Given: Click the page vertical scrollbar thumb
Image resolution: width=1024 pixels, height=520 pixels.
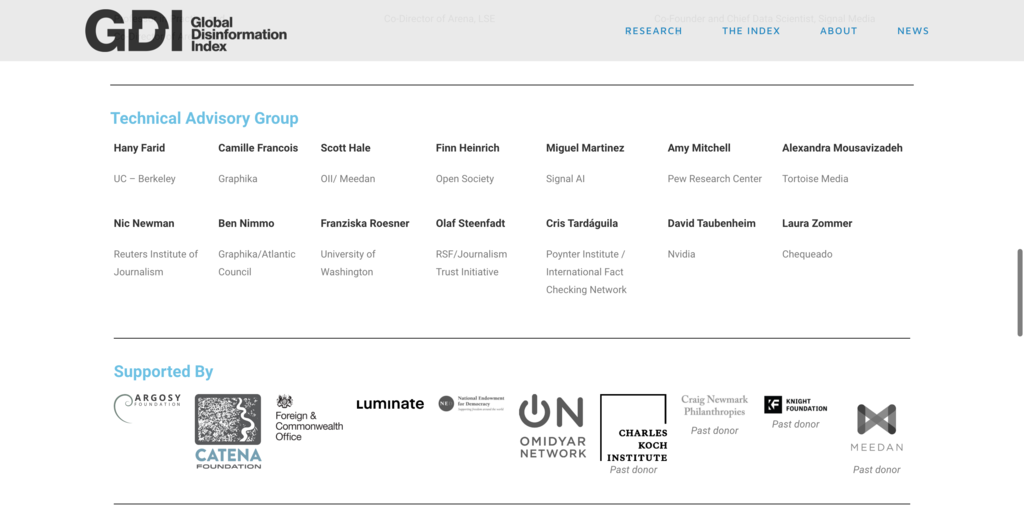Looking at the screenshot, I should (x=1019, y=292).
